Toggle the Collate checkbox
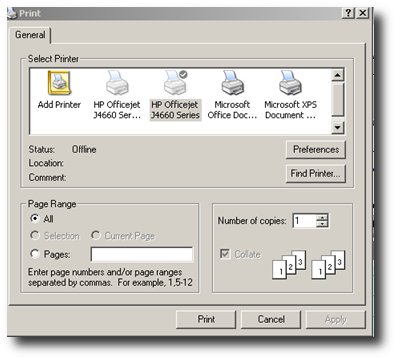The image size is (397, 360). click(225, 254)
